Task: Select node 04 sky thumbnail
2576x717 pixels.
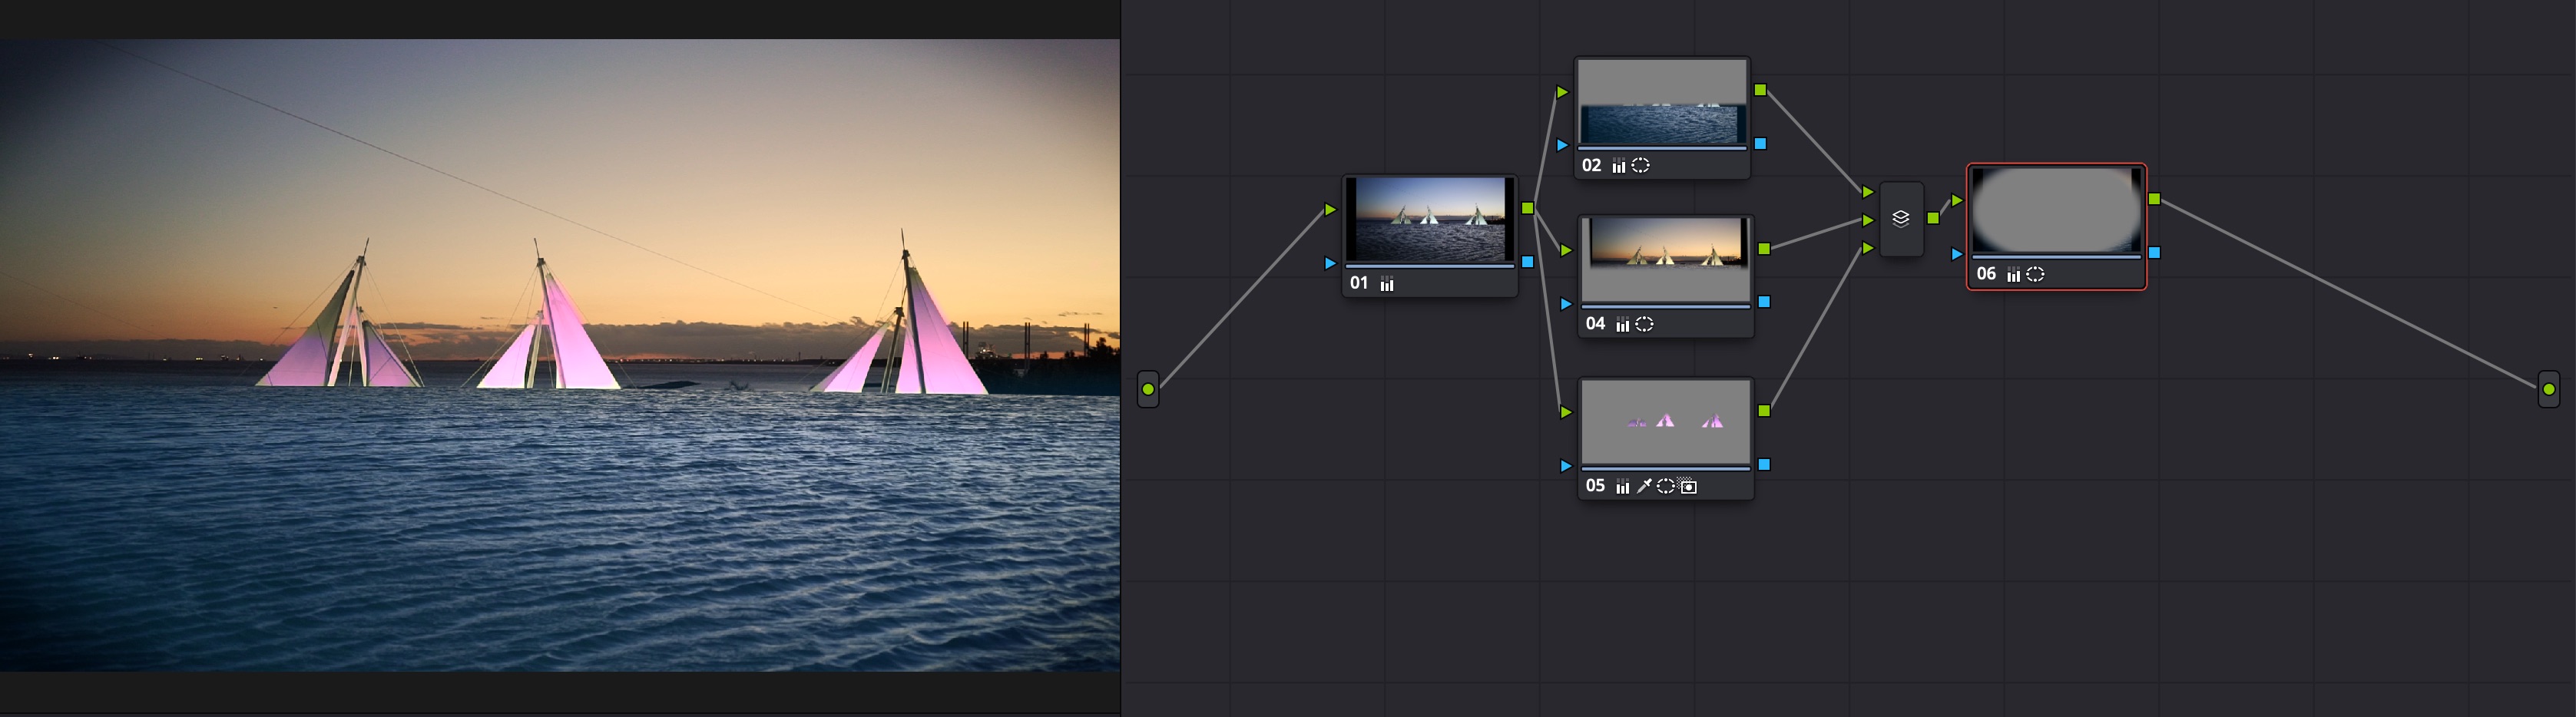Action: [1665, 259]
